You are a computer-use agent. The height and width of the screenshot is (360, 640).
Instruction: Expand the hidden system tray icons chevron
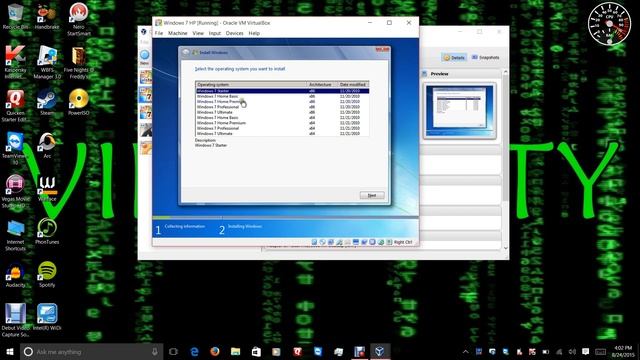click(x=465, y=351)
